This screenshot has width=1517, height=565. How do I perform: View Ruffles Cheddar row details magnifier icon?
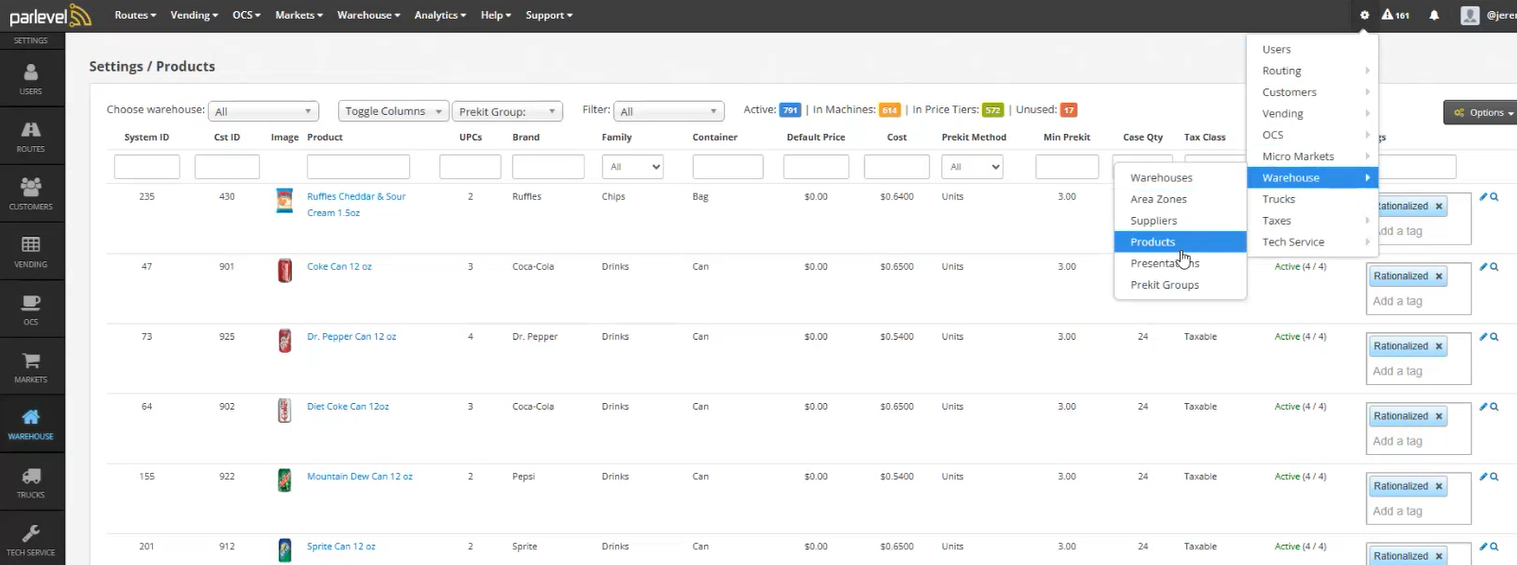tap(1494, 197)
